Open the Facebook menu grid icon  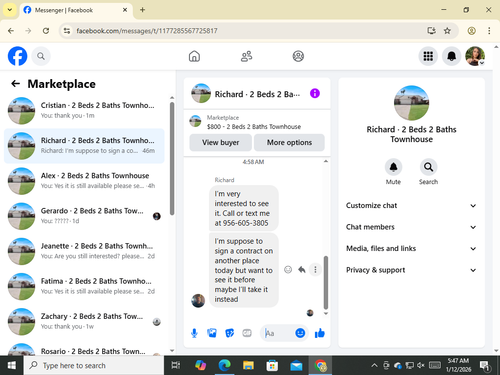(428, 56)
